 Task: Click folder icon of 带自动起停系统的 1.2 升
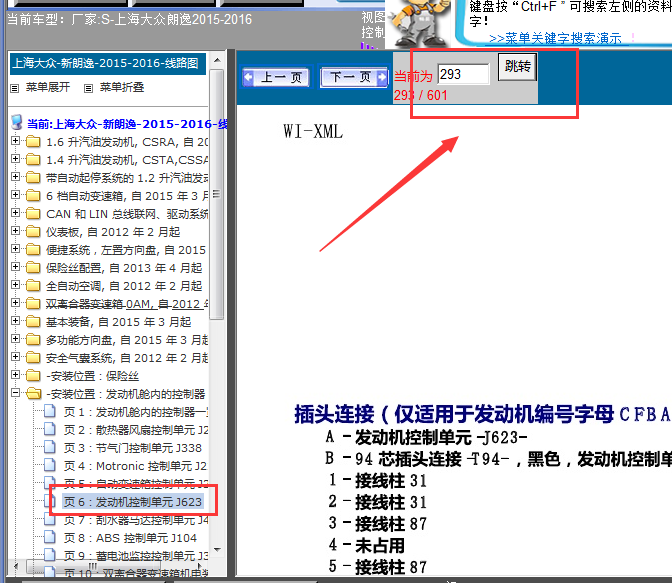33,177
